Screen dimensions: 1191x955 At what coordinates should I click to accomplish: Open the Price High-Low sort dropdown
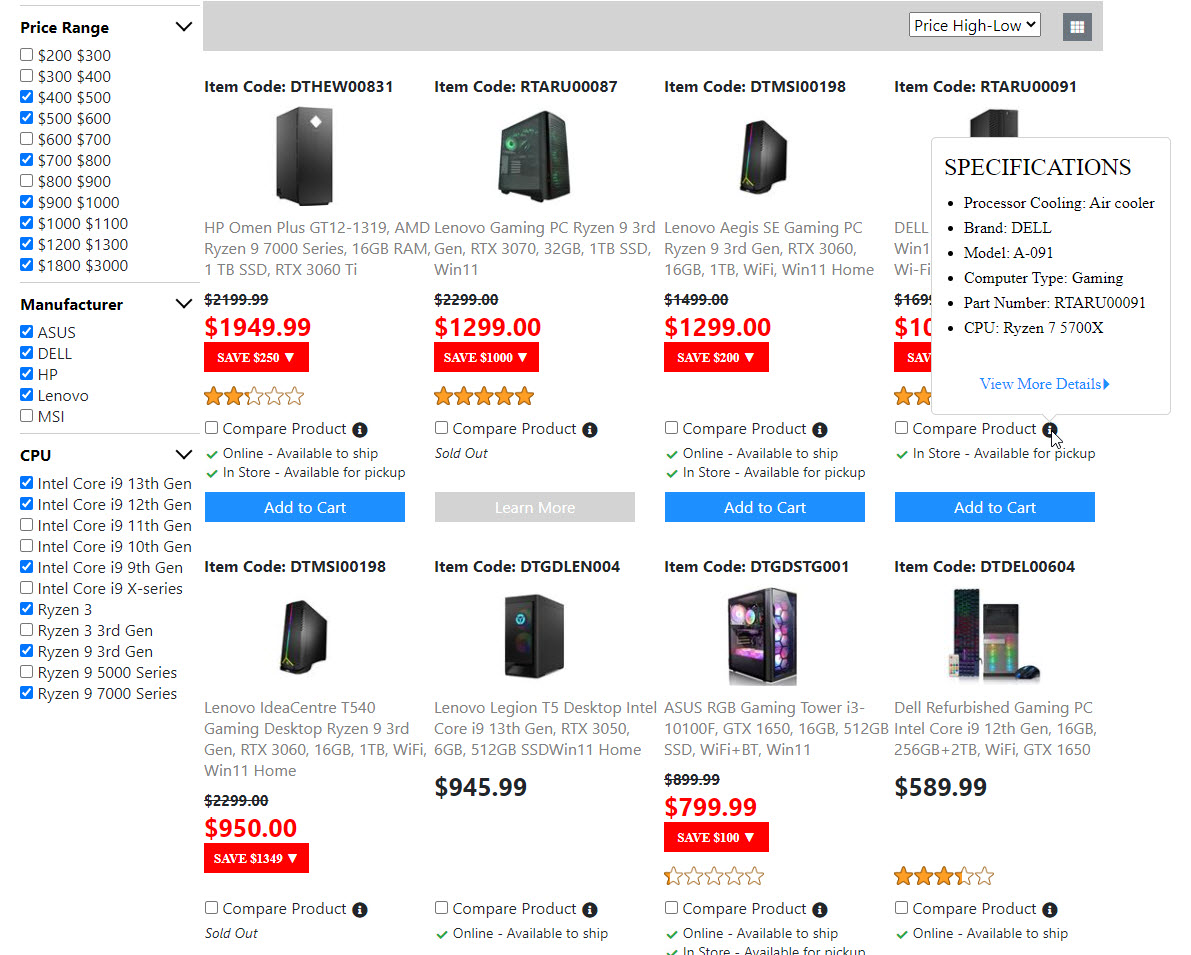tap(974, 26)
